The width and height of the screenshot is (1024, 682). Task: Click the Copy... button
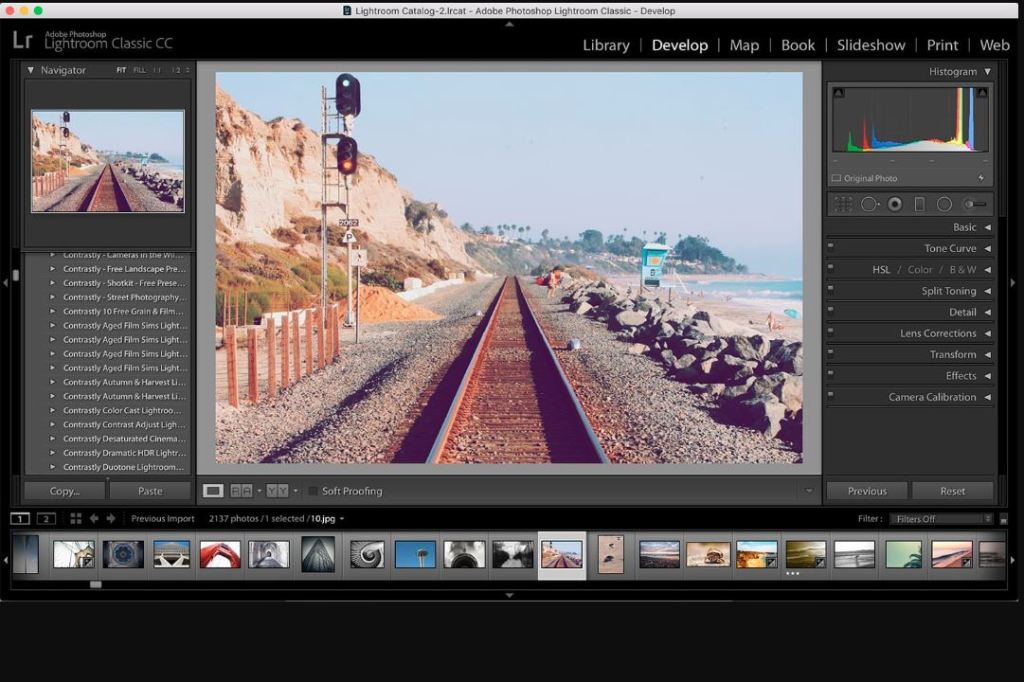(x=64, y=491)
